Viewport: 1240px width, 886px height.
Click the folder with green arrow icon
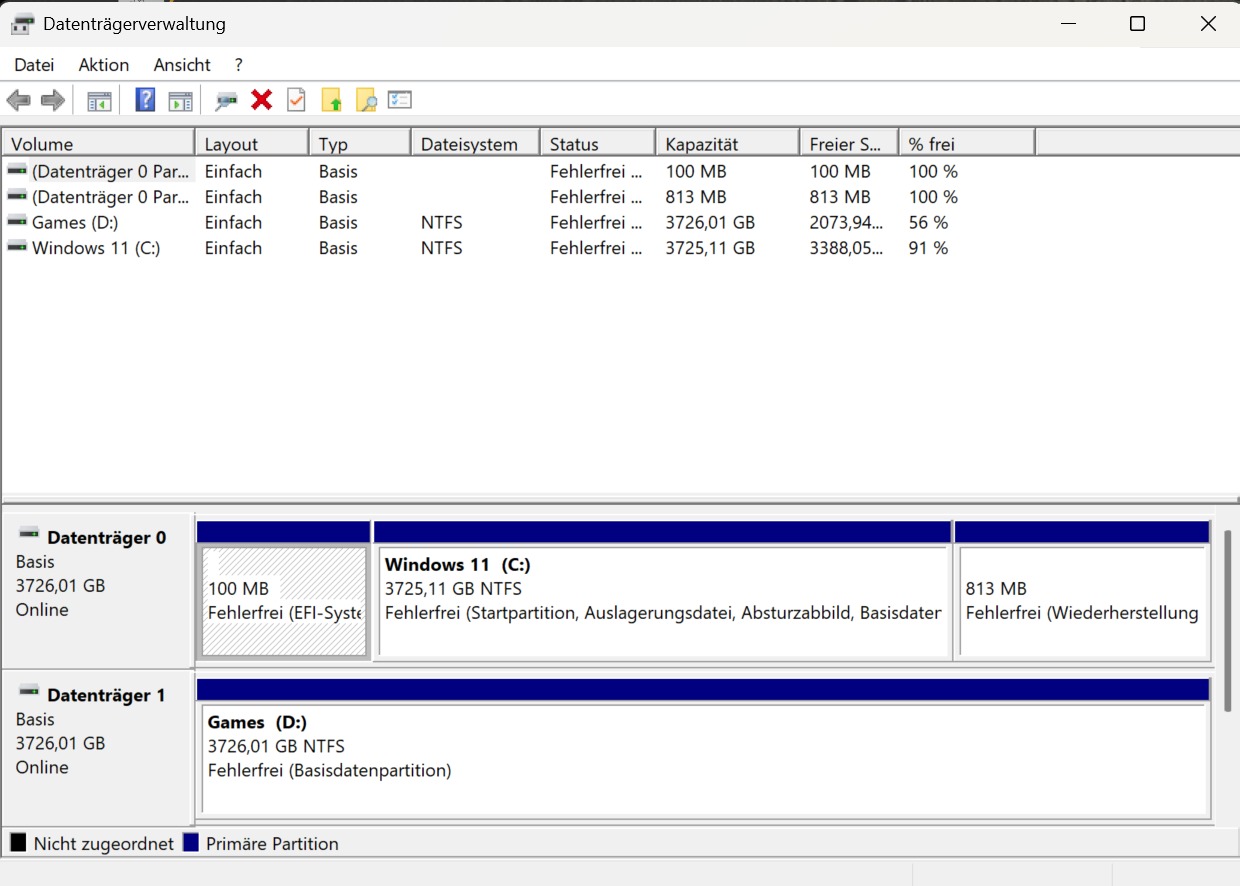332,100
